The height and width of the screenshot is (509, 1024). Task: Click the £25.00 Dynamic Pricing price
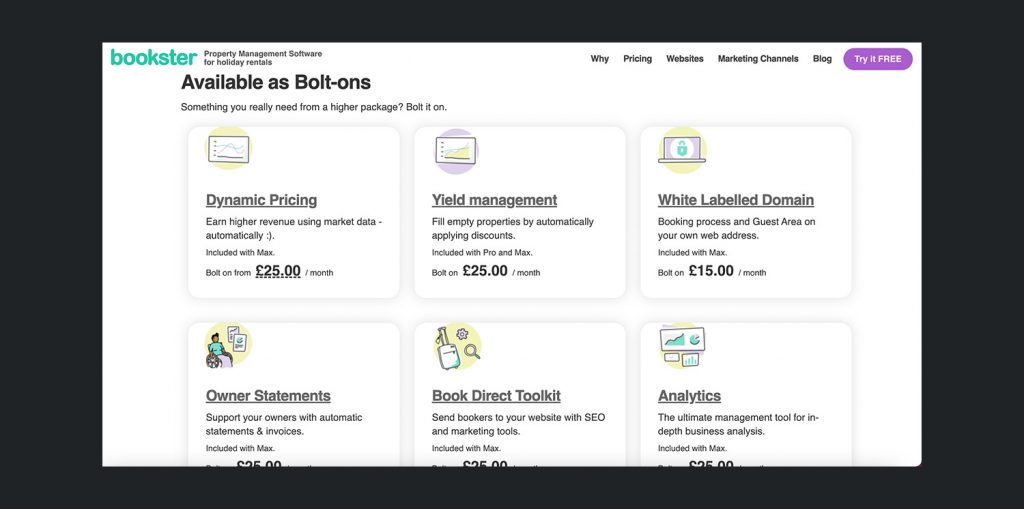[278, 271]
